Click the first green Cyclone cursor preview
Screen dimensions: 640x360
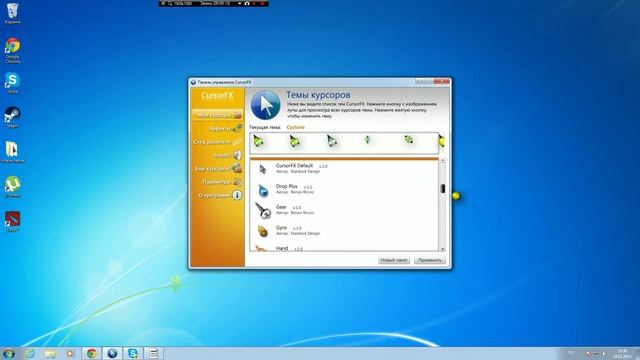point(258,141)
